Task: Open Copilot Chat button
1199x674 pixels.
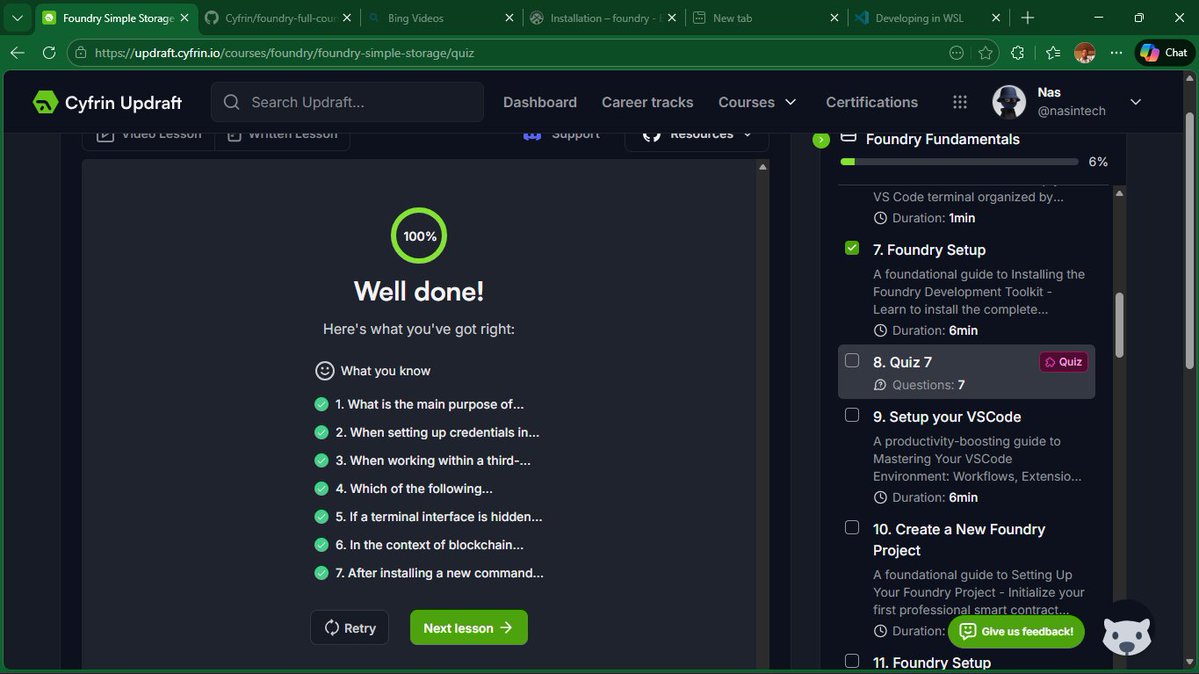Action: [1164, 53]
